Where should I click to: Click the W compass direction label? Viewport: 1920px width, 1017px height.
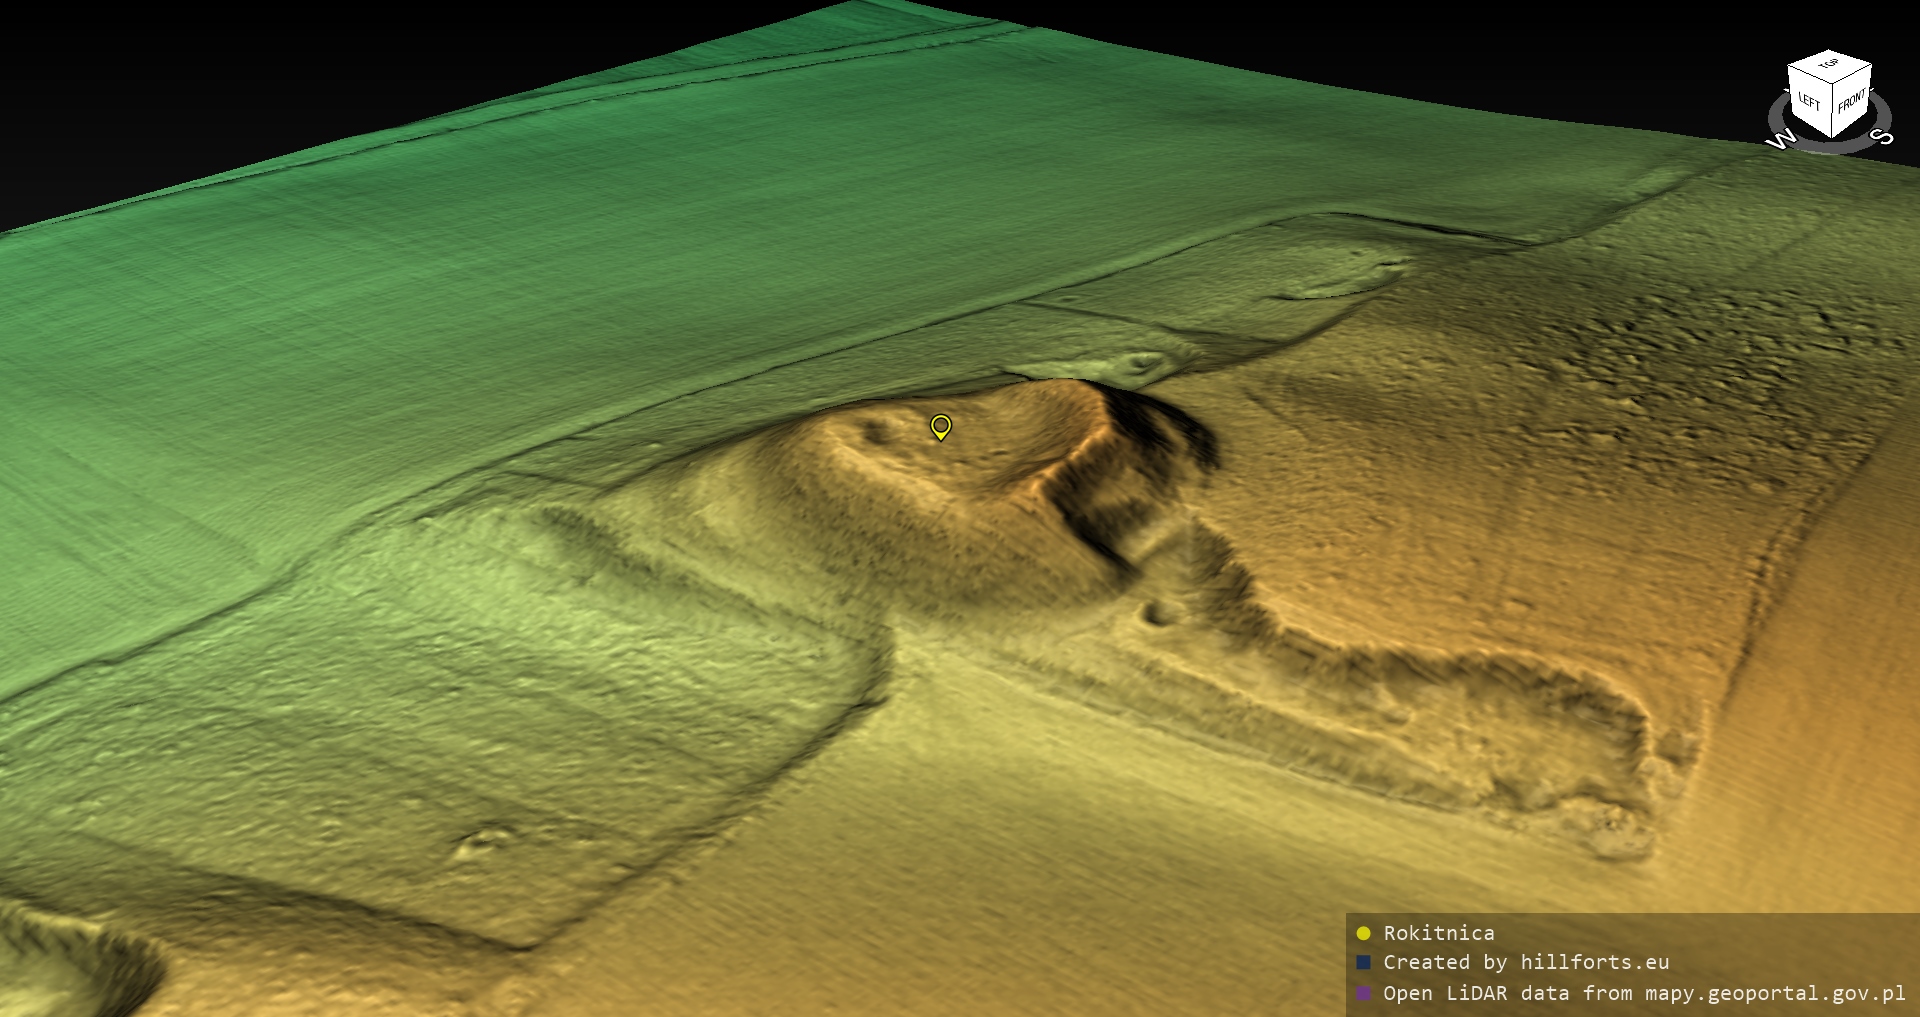tap(1781, 140)
